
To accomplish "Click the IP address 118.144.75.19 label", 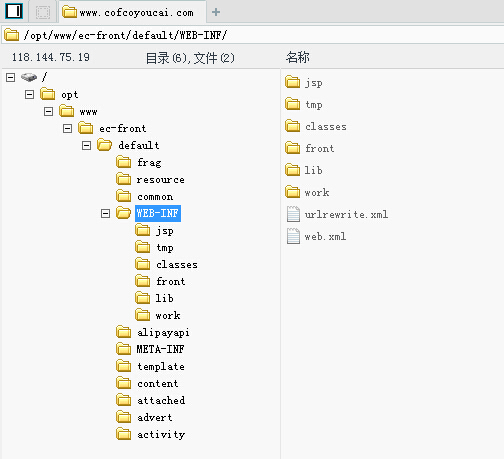I will pos(51,57).
